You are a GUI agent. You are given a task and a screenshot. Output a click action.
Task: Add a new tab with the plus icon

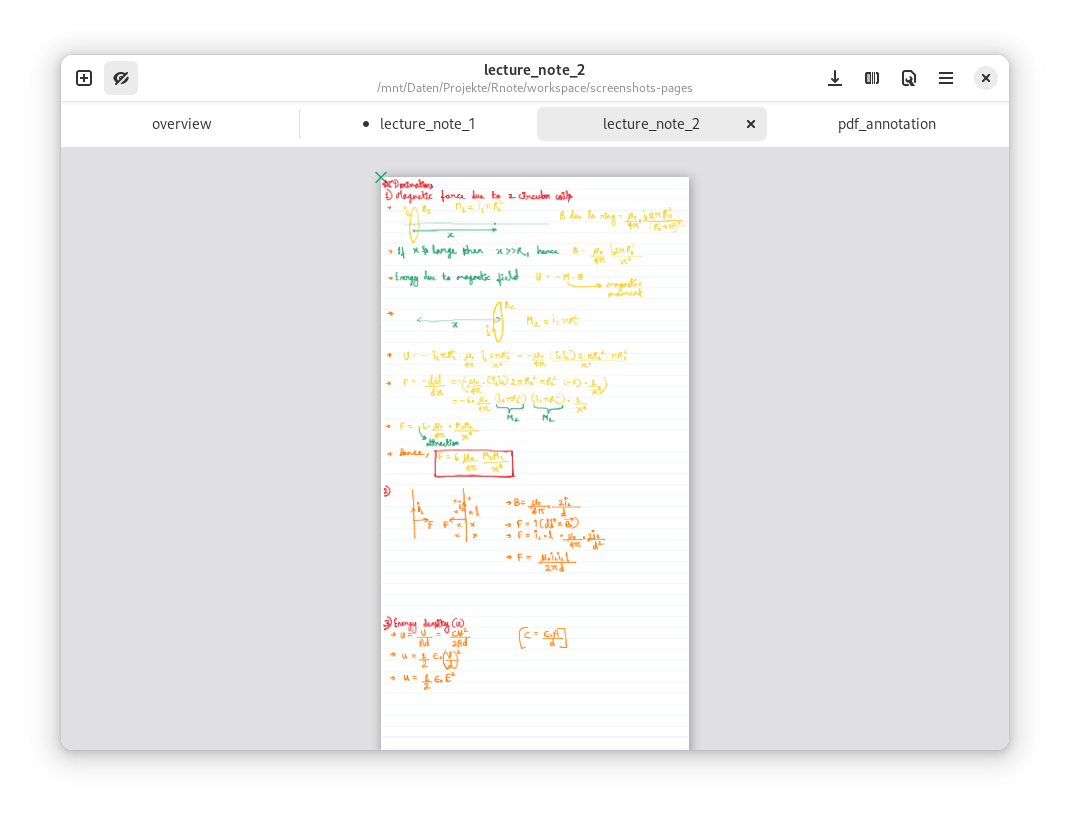pyautogui.click(x=84, y=78)
